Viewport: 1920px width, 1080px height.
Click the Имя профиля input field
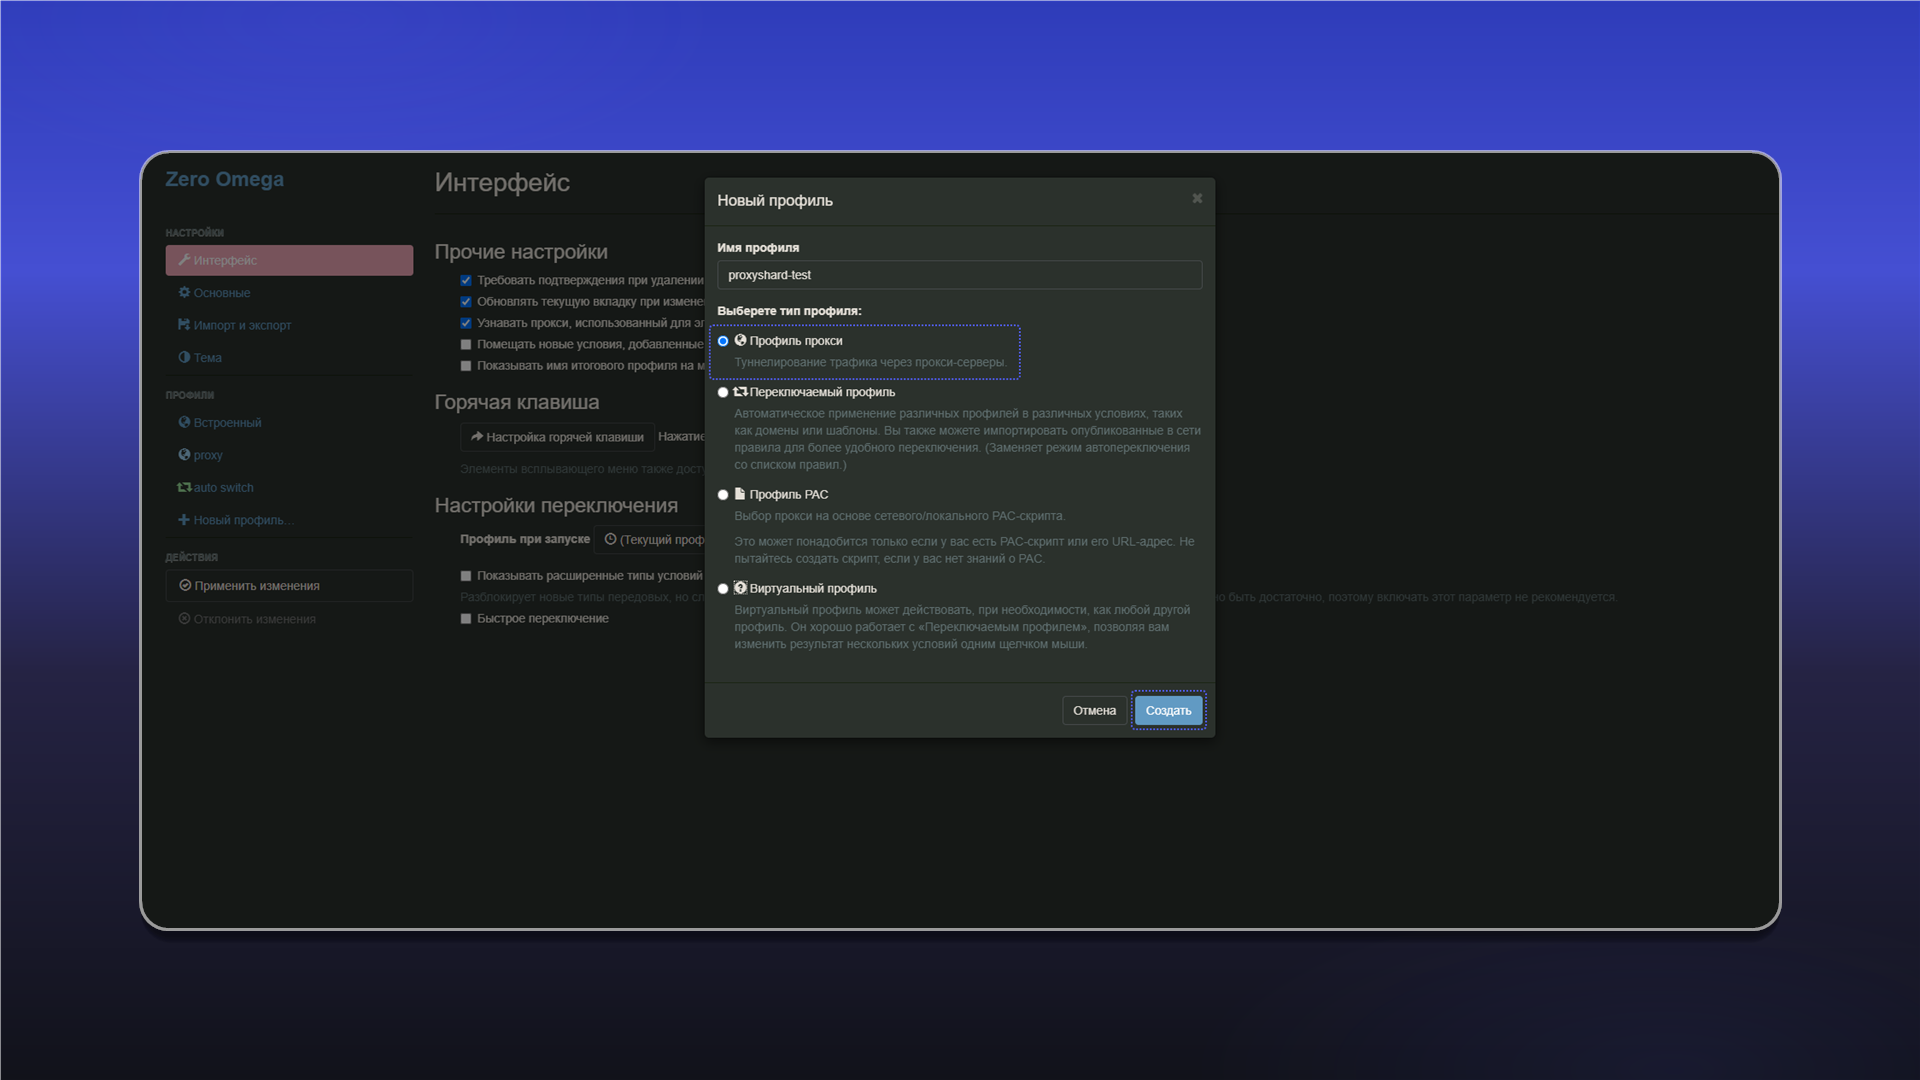(959, 275)
